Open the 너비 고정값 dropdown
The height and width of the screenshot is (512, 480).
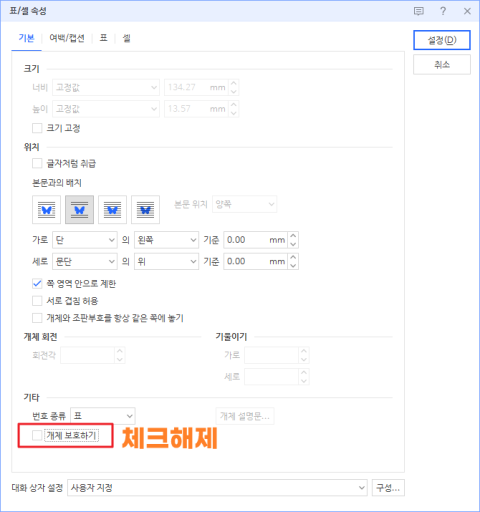(x=106, y=88)
